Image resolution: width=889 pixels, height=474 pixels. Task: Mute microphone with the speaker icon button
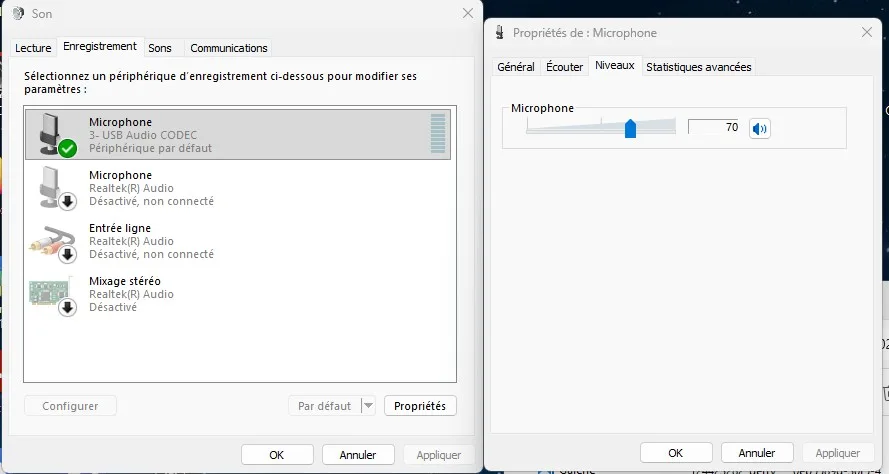[x=761, y=128]
